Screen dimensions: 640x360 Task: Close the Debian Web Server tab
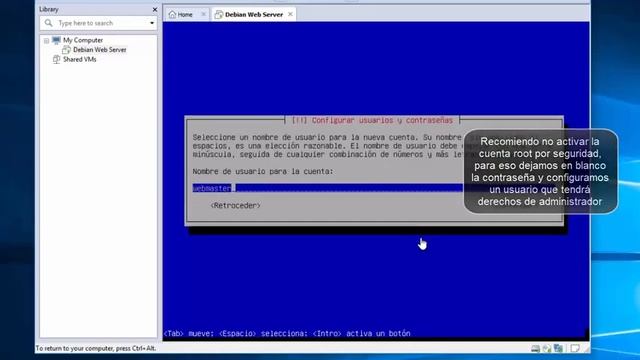coord(290,14)
